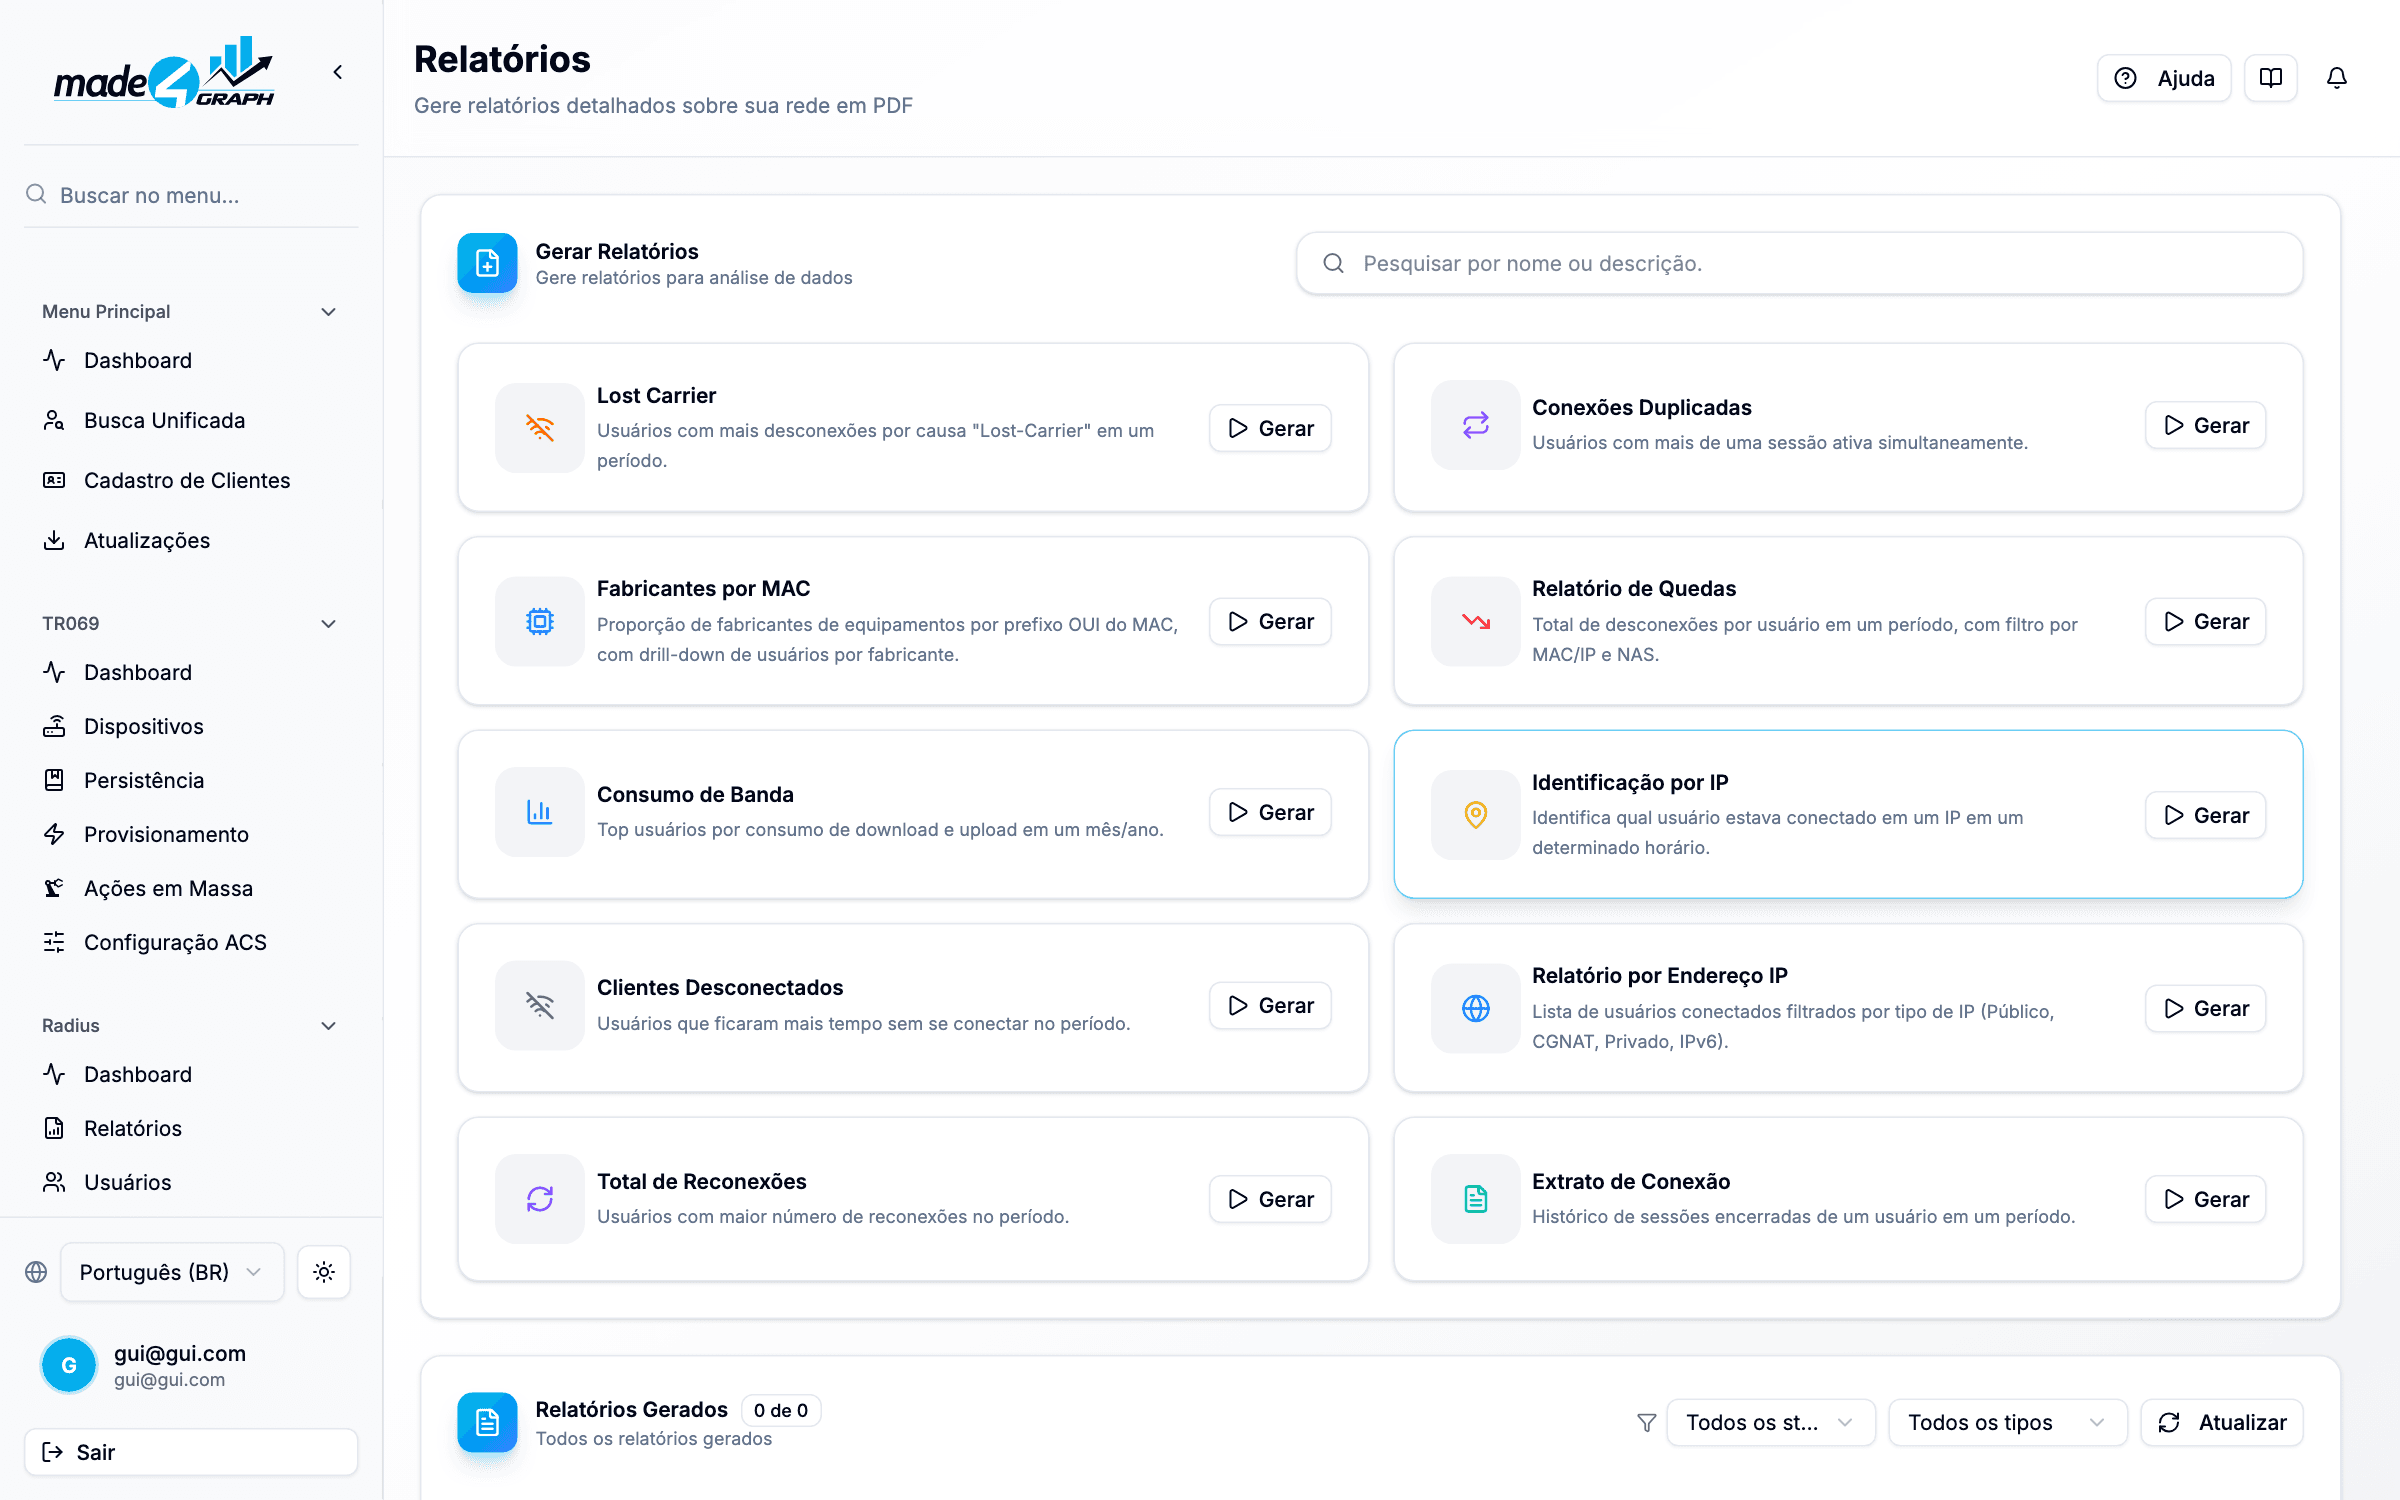Click the Consumo de Banda chart icon
This screenshot has height=1500, width=2400.
540,812
